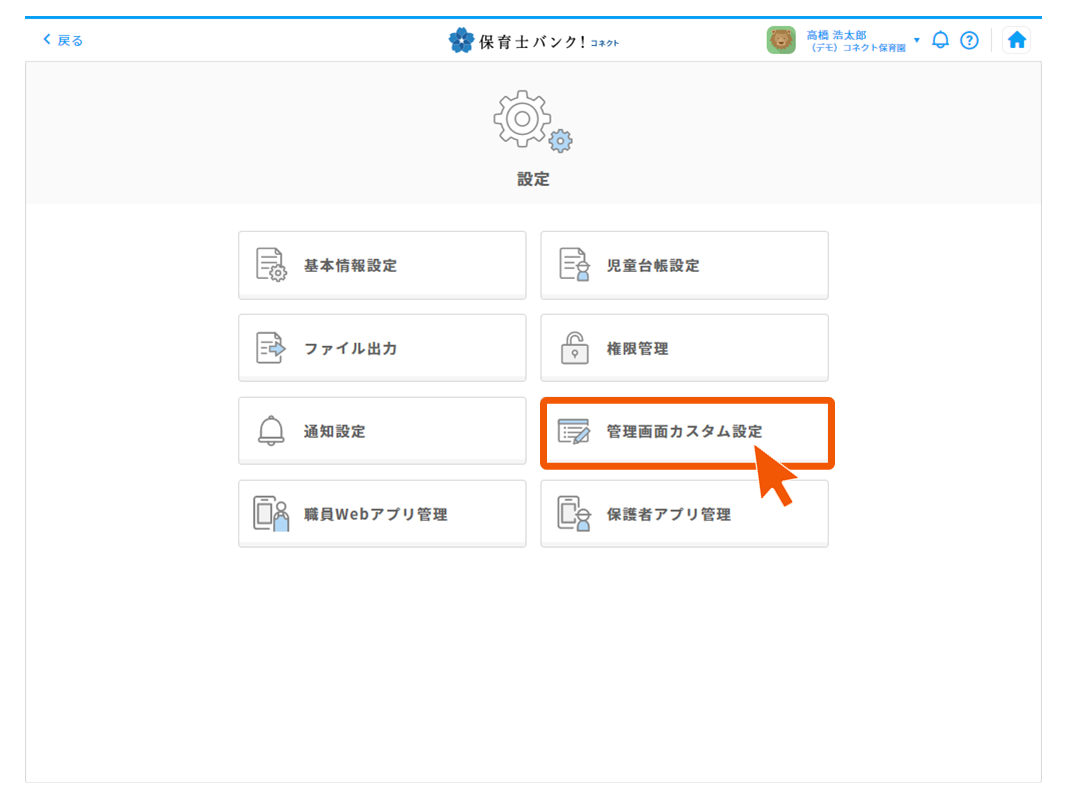This screenshot has height=800, width=1067.
Task: Click the 保育士バンク! コネクト logo
Action: (x=533, y=41)
